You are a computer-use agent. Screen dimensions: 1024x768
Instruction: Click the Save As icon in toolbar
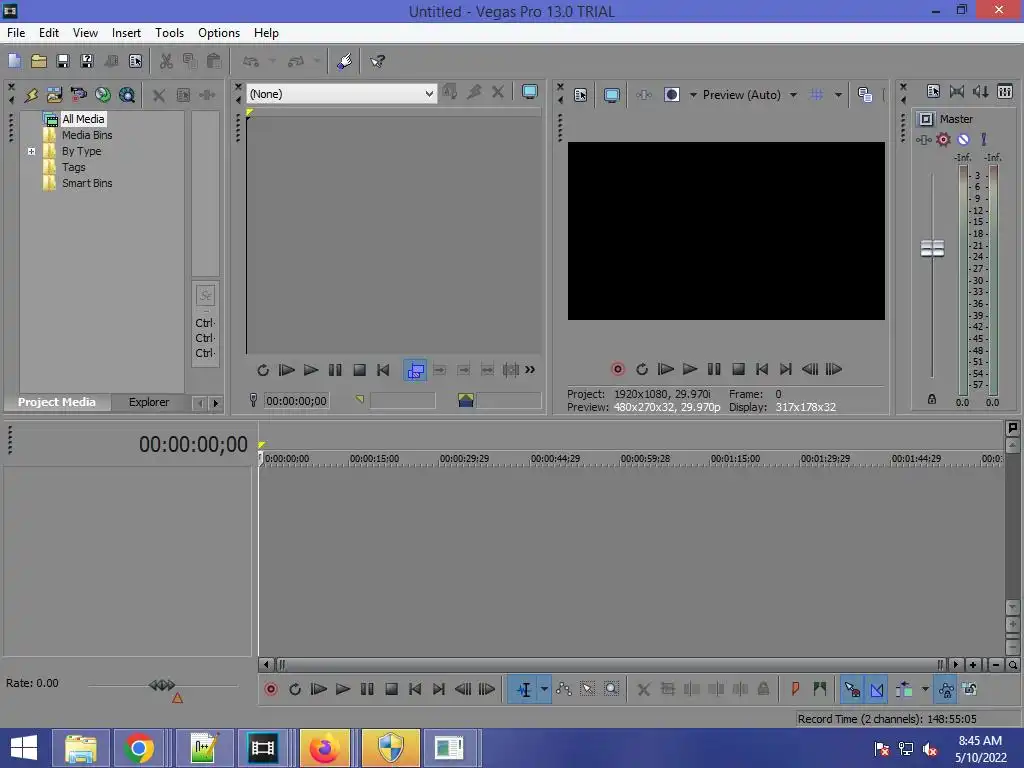87,61
